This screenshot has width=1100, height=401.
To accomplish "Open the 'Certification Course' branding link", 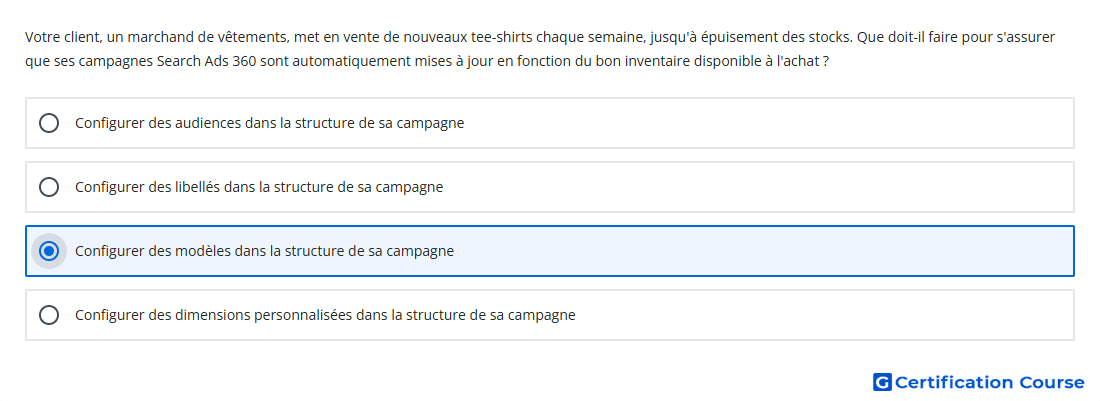I will [978, 382].
